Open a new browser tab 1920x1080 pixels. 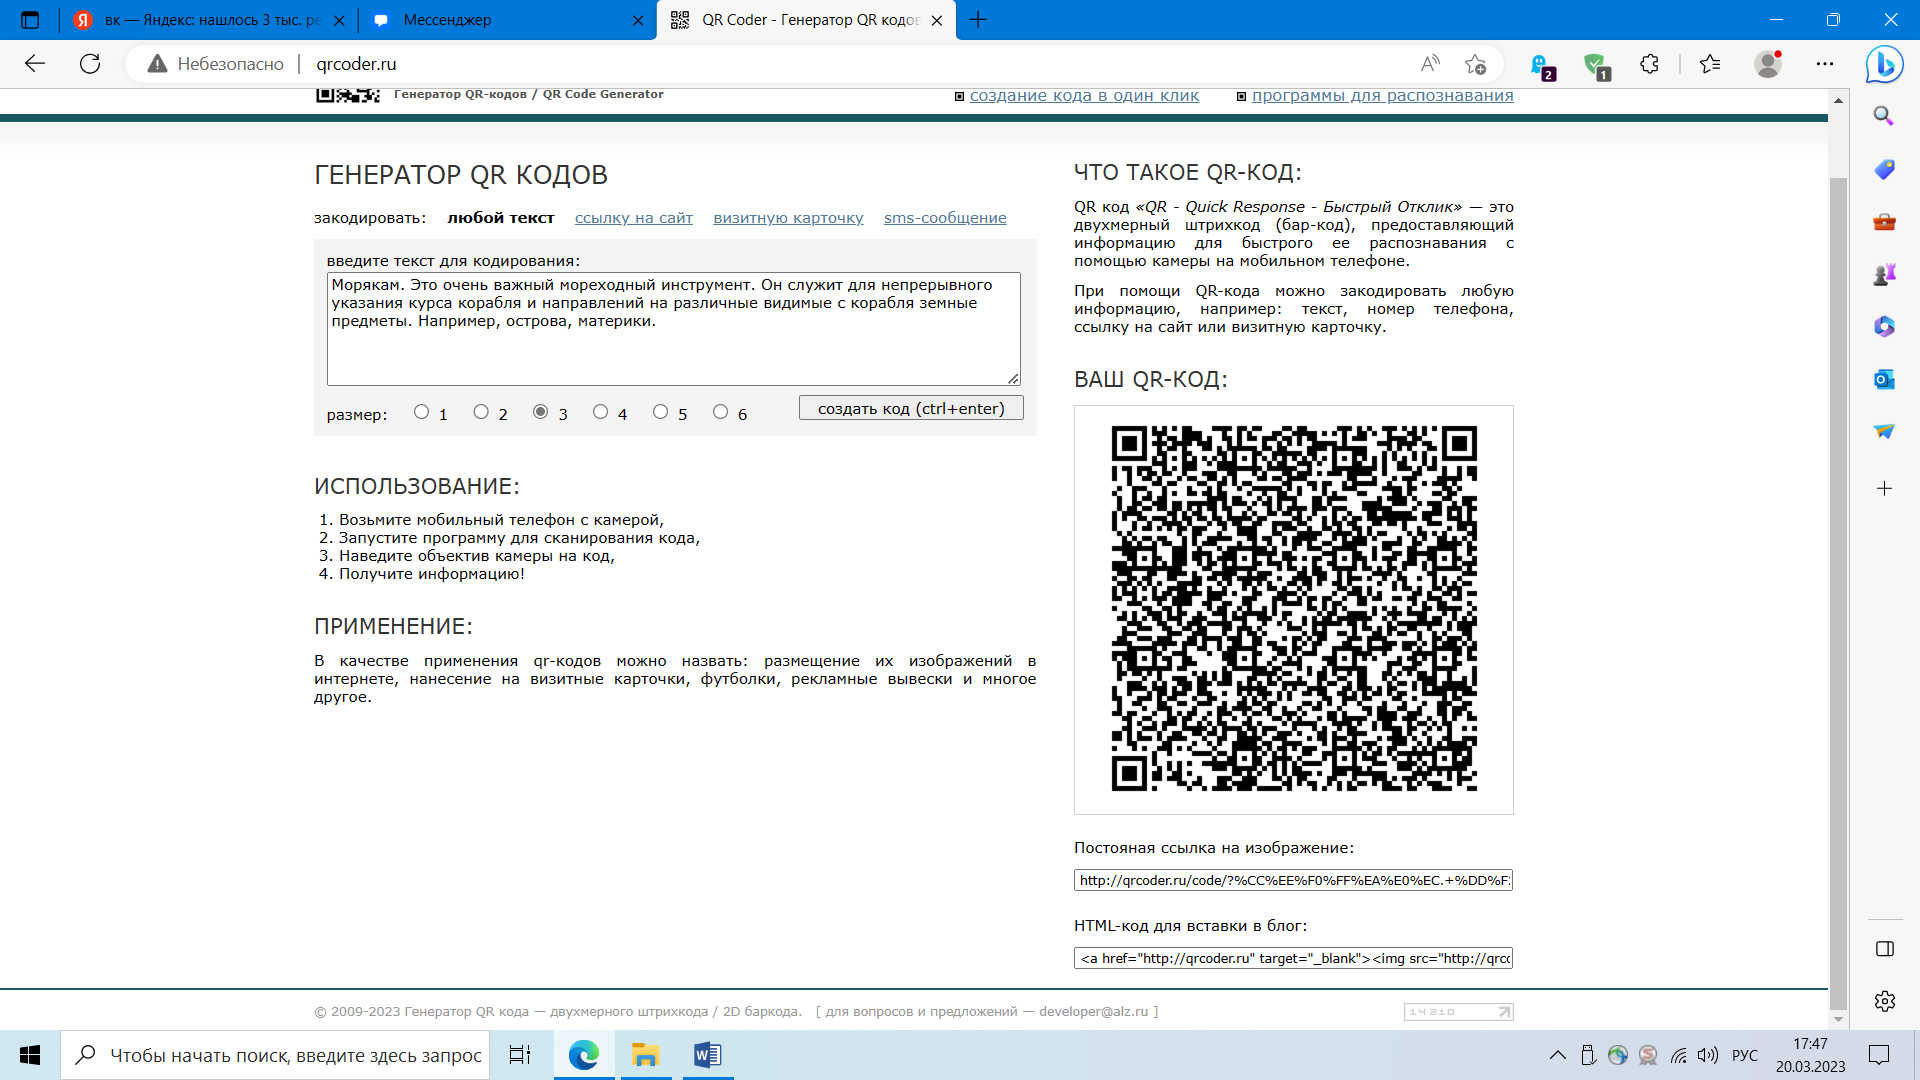(x=978, y=20)
